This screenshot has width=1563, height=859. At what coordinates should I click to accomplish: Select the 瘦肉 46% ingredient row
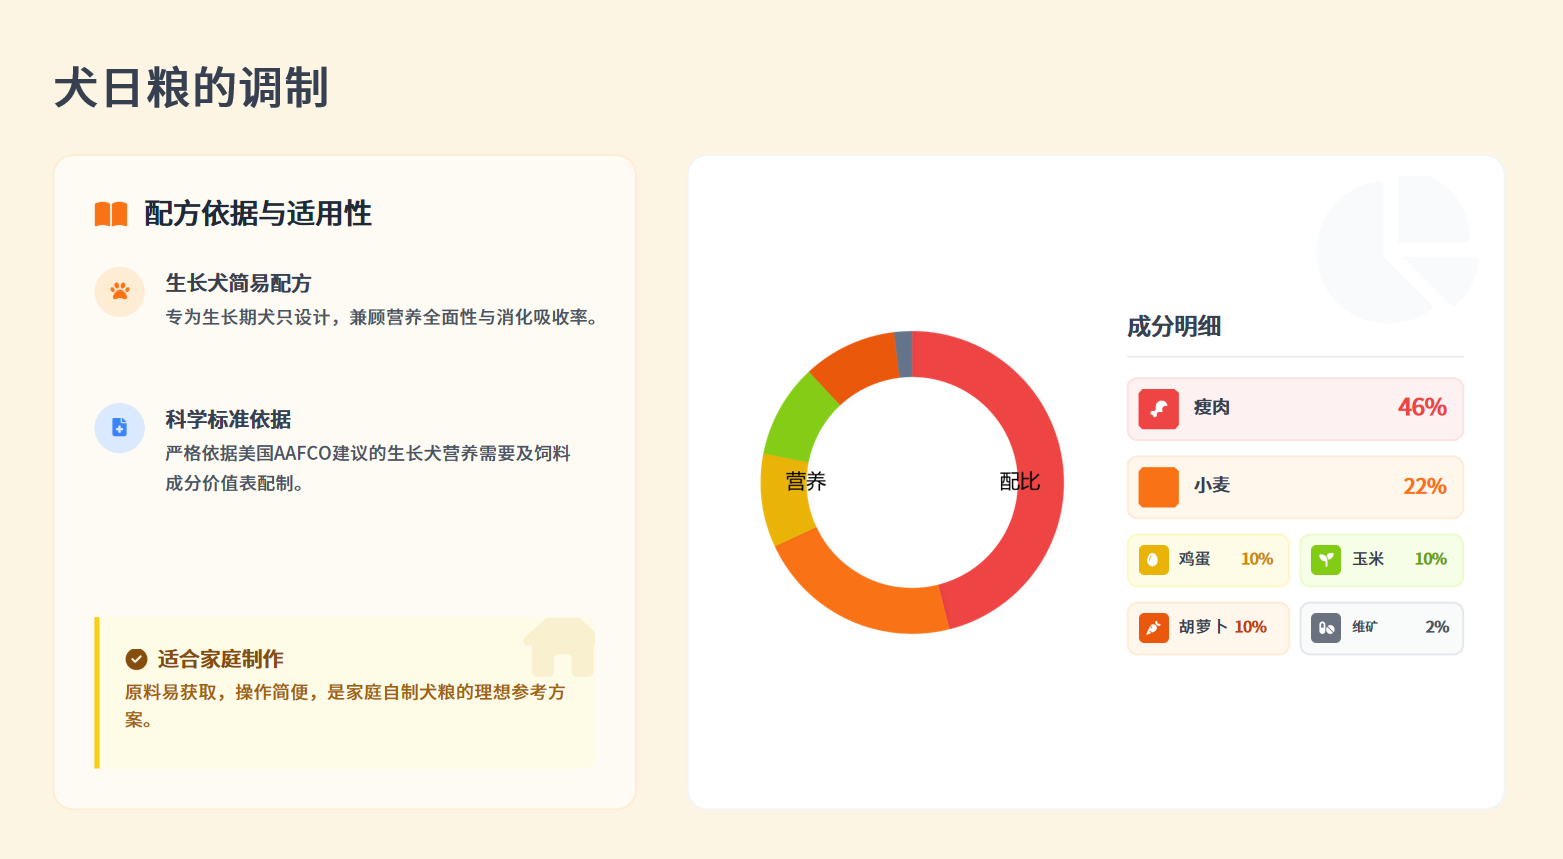[x=1295, y=408]
